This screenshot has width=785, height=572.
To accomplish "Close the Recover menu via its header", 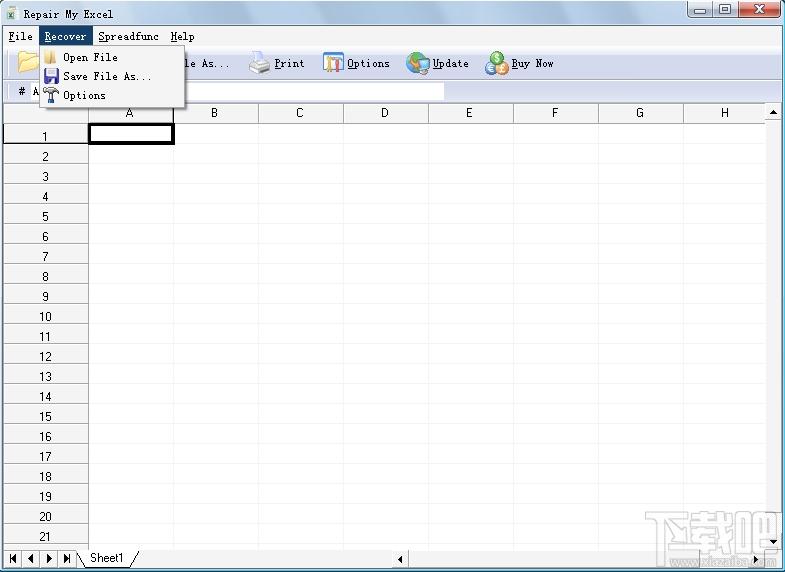I will [x=66, y=37].
